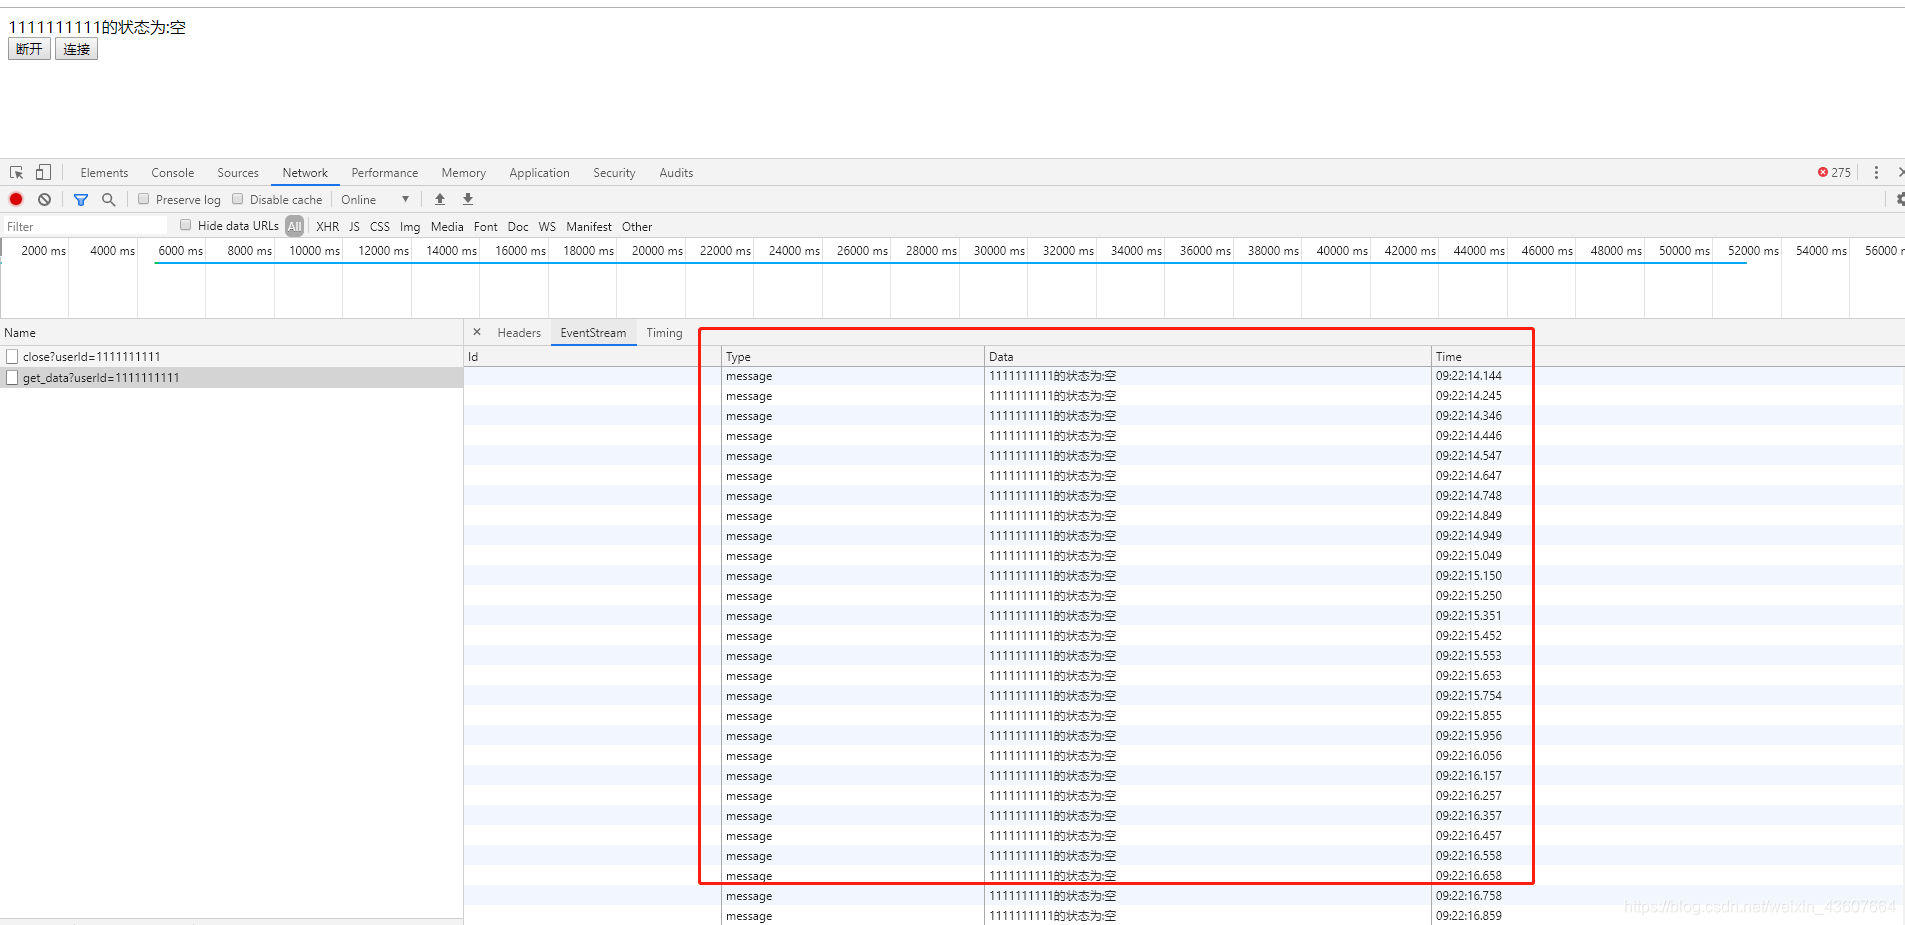The width and height of the screenshot is (1905, 925).
Task: Enable the Disable cache checkbox
Action: (x=237, y=199)
